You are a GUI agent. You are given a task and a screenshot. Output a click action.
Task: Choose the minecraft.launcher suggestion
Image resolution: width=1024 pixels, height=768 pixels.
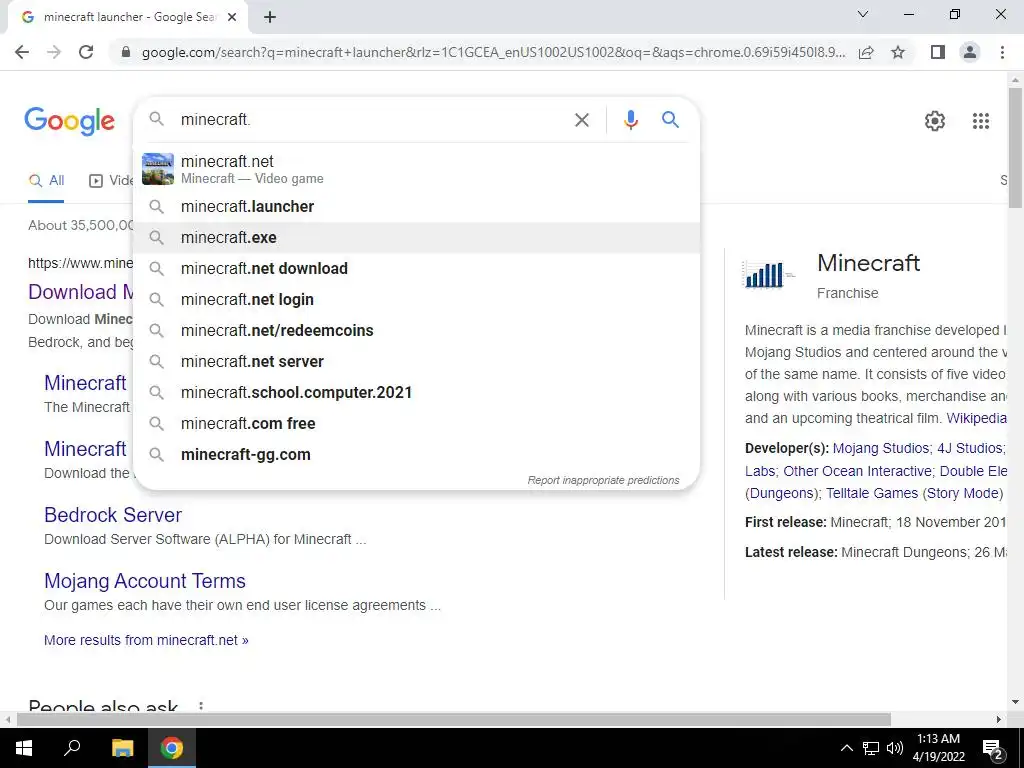click(x=416, y=206)
